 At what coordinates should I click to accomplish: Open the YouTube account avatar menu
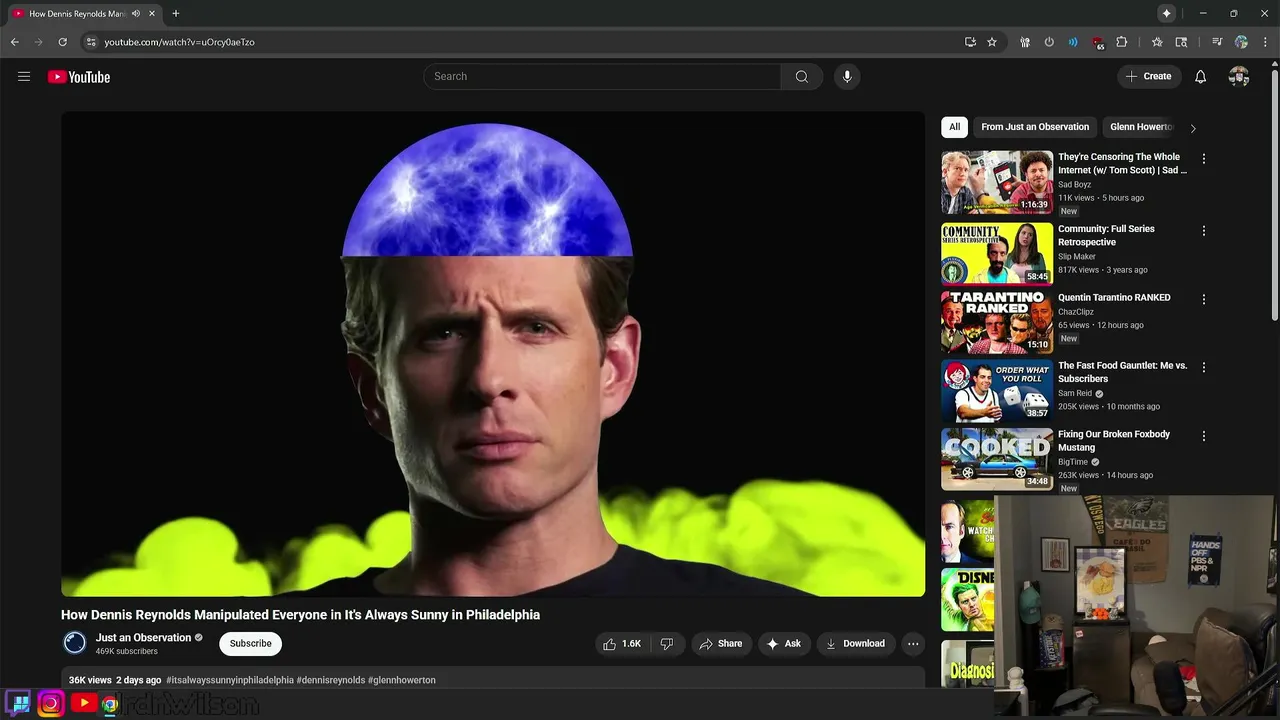1239,77
